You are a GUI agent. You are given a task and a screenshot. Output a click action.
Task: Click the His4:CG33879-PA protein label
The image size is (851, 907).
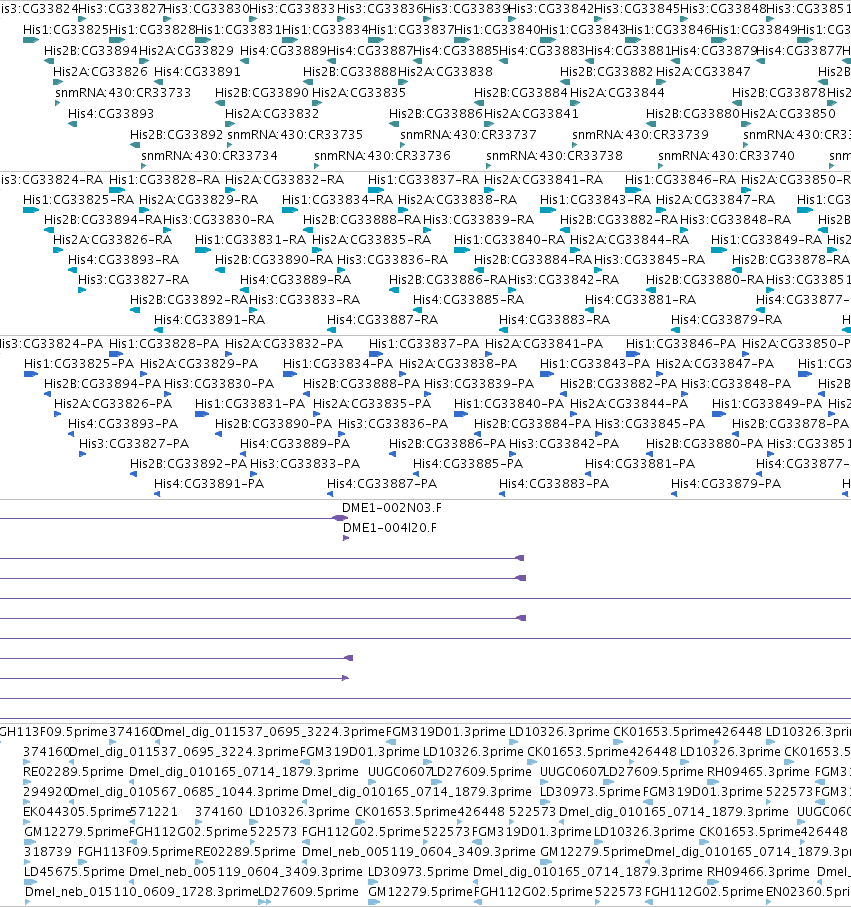coord(726,483)
